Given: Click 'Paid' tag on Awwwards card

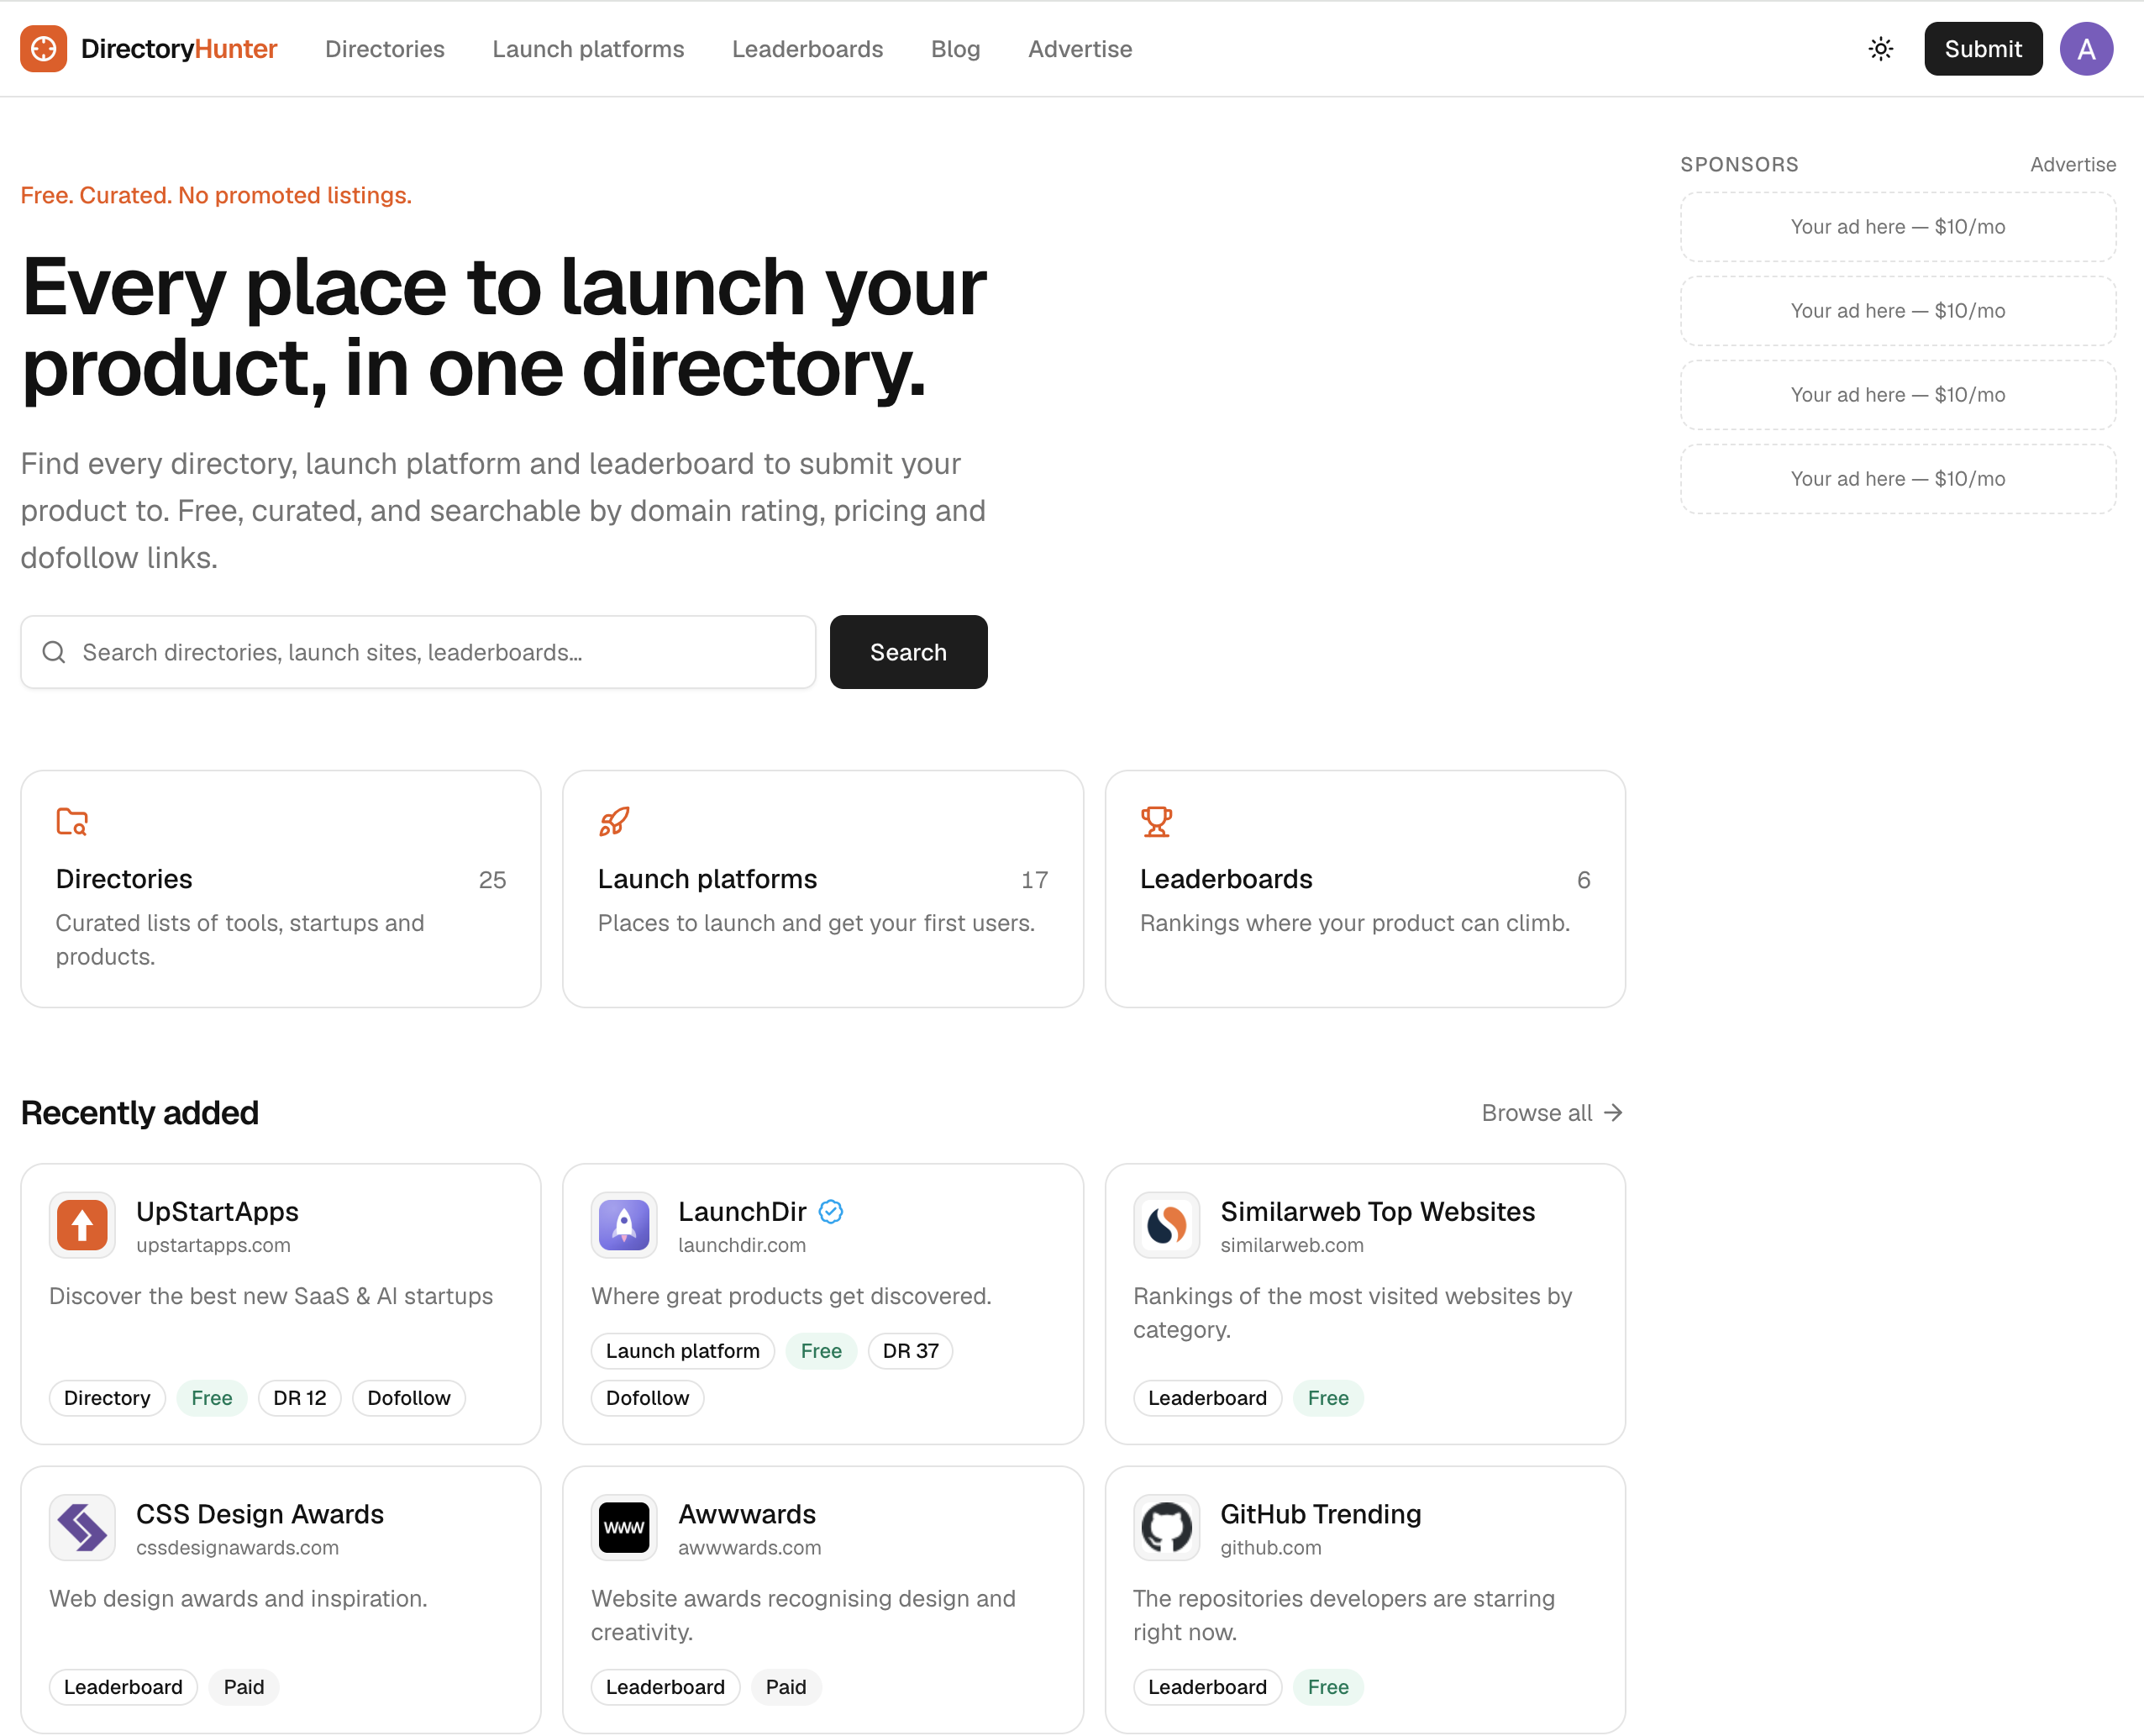Looking at the screenshot, I should click(x=785, y=1687).
